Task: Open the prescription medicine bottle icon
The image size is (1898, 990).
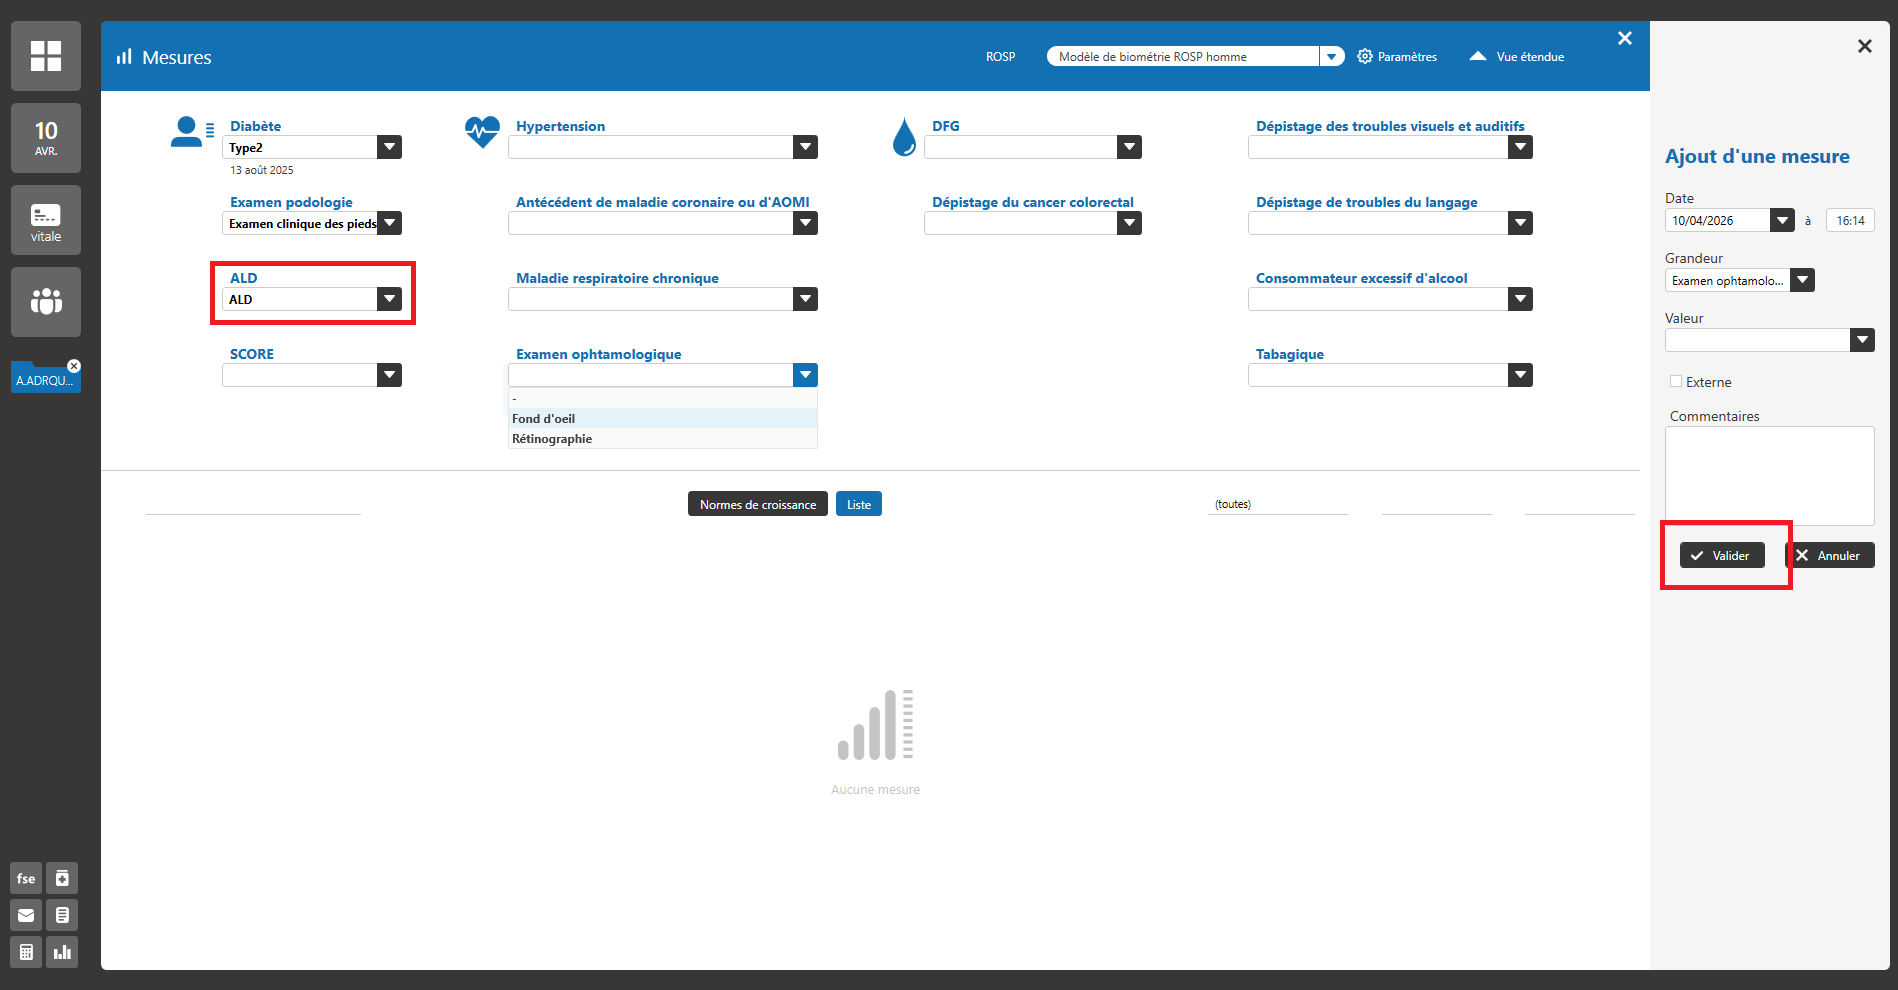Action: (x=62, y=878)
